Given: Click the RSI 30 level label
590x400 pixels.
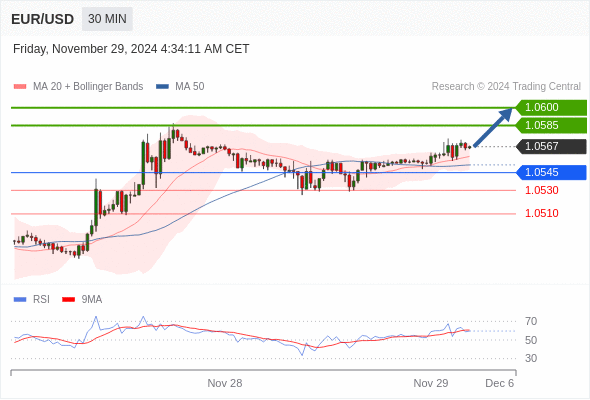Looking at the screenshot, I should (531, 358).
